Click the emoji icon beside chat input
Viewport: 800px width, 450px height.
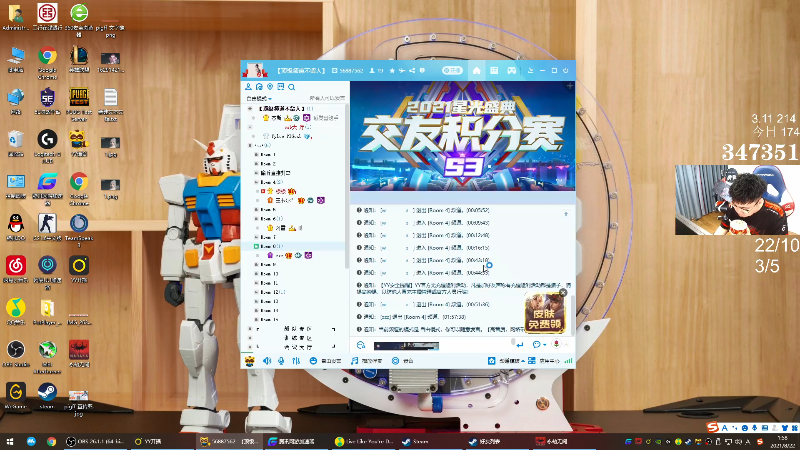point(361,345)
